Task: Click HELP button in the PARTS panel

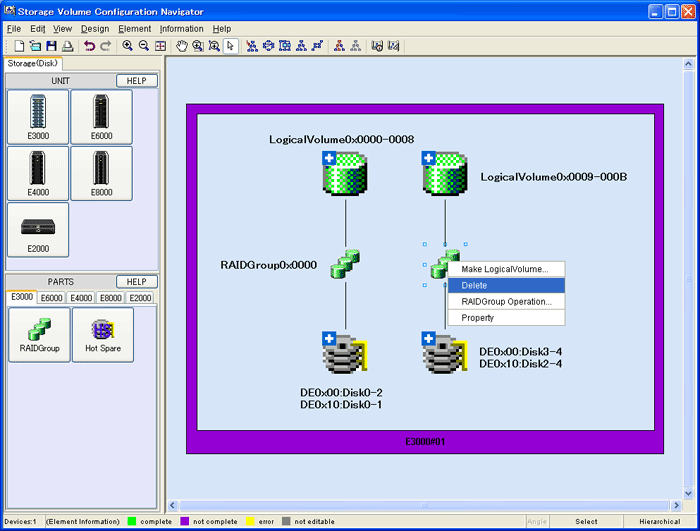Action: pos(137,282)
